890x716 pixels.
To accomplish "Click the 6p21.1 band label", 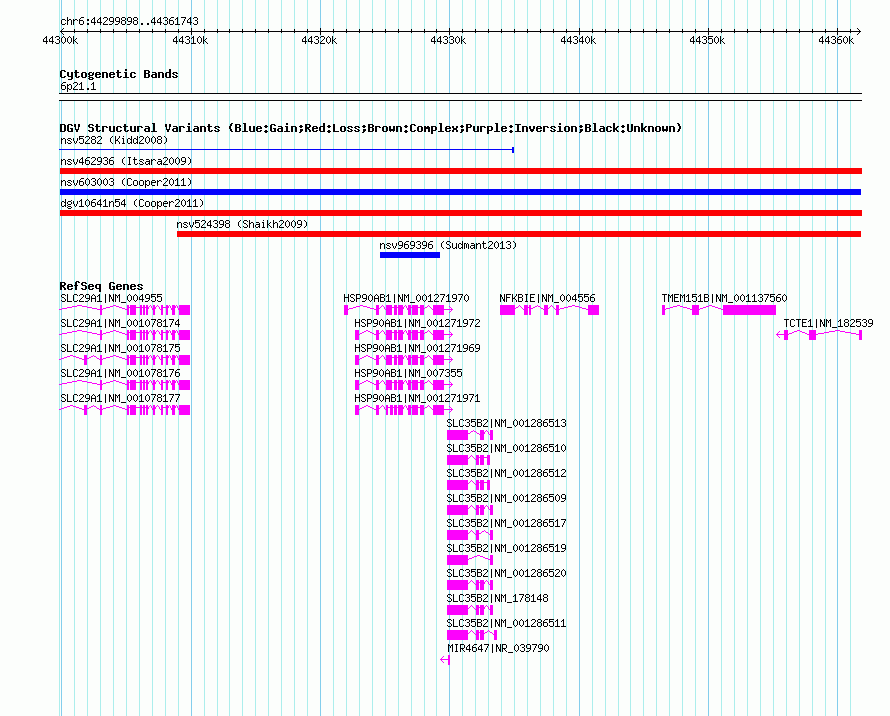I will click(x=78, y=86).
